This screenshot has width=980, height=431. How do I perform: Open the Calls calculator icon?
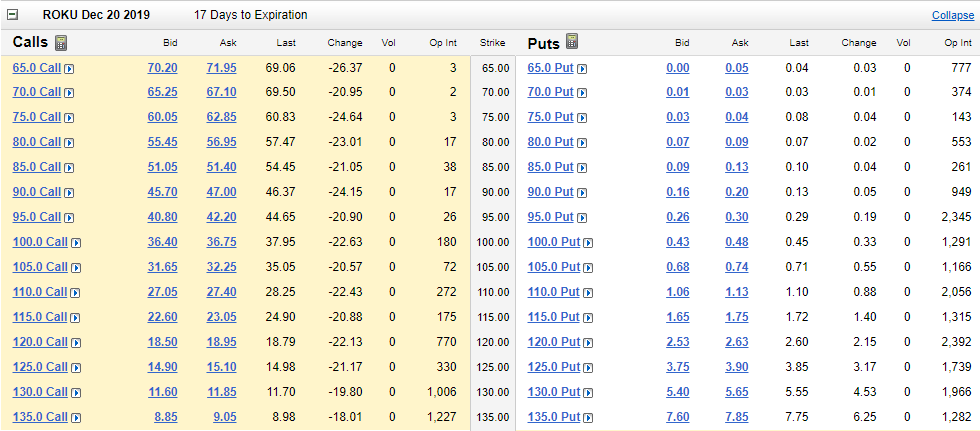coord(61,42)
